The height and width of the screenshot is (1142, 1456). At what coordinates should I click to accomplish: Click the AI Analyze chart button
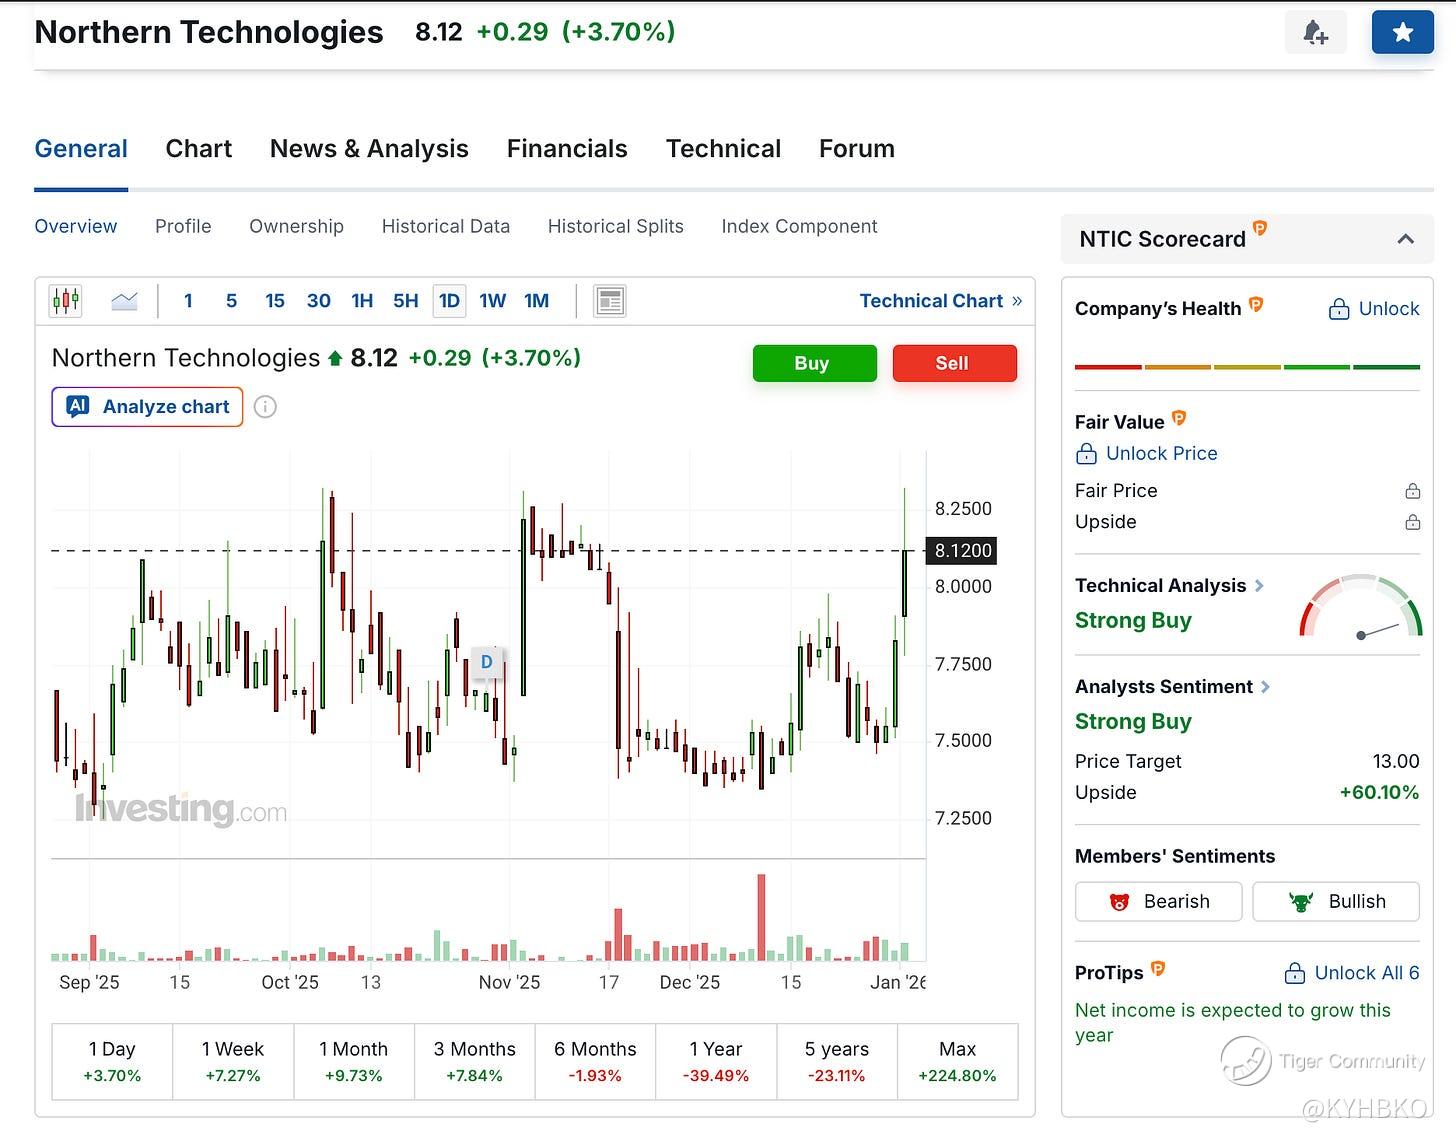tap(147, 407)
